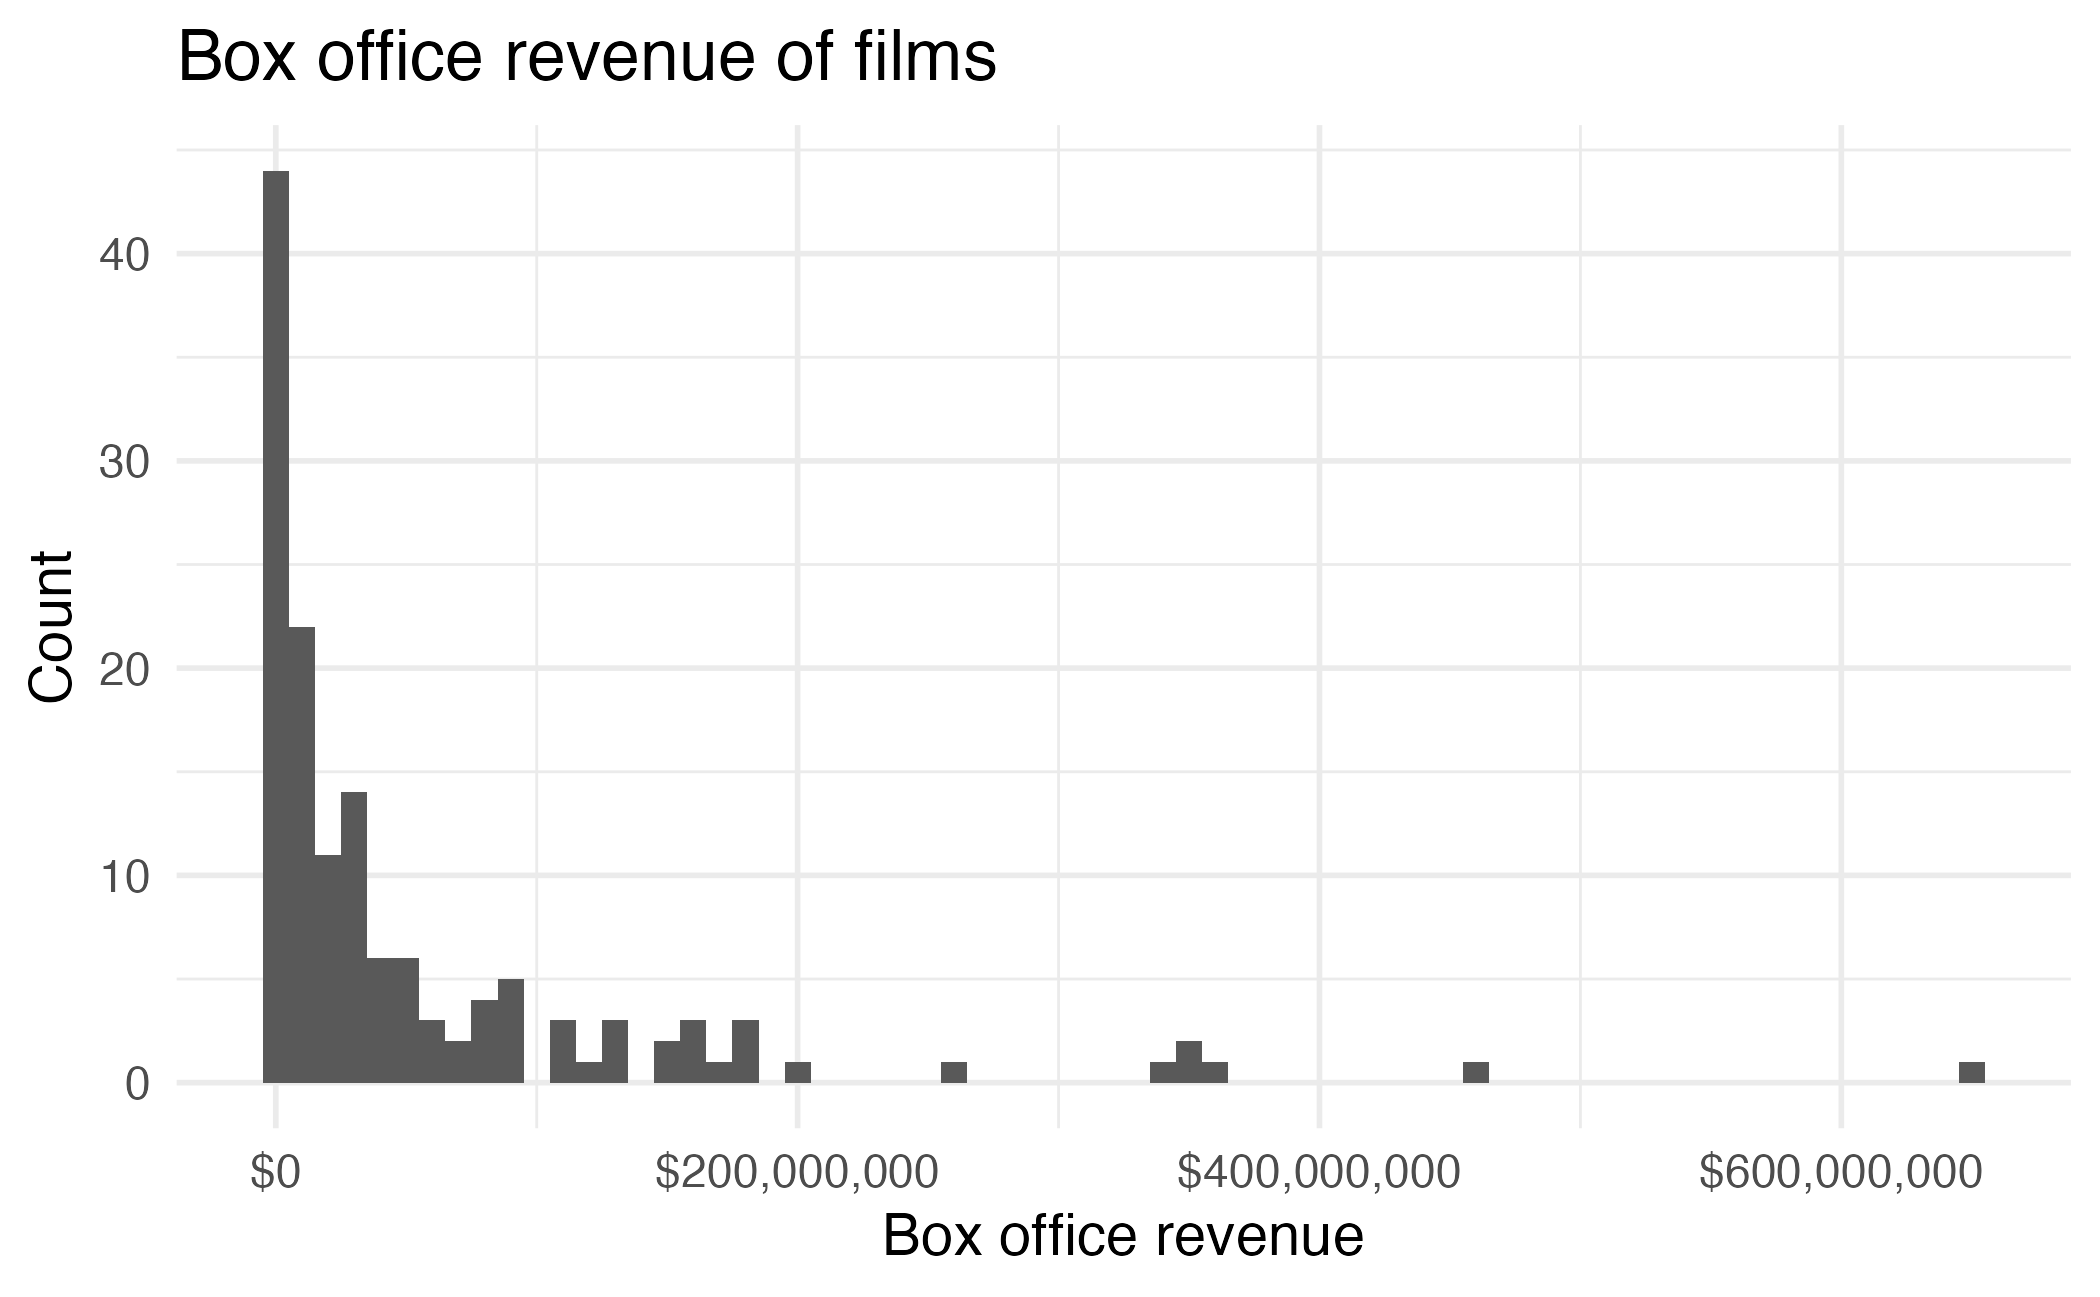The width and height of the screenshot is (2100, 1297).
Task: Click the '20' y-axis tick label
Action: point(124,669)
